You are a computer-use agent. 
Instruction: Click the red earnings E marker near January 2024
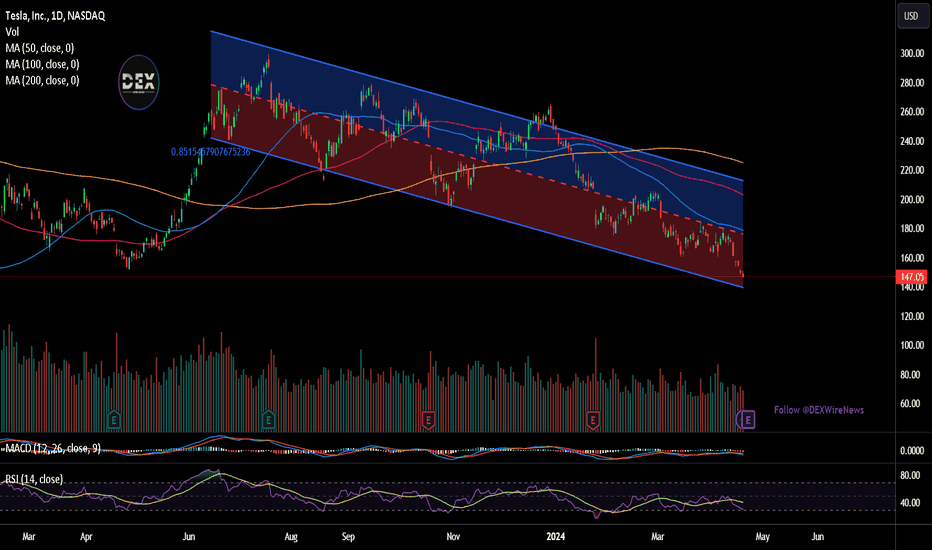pos(593,420)
